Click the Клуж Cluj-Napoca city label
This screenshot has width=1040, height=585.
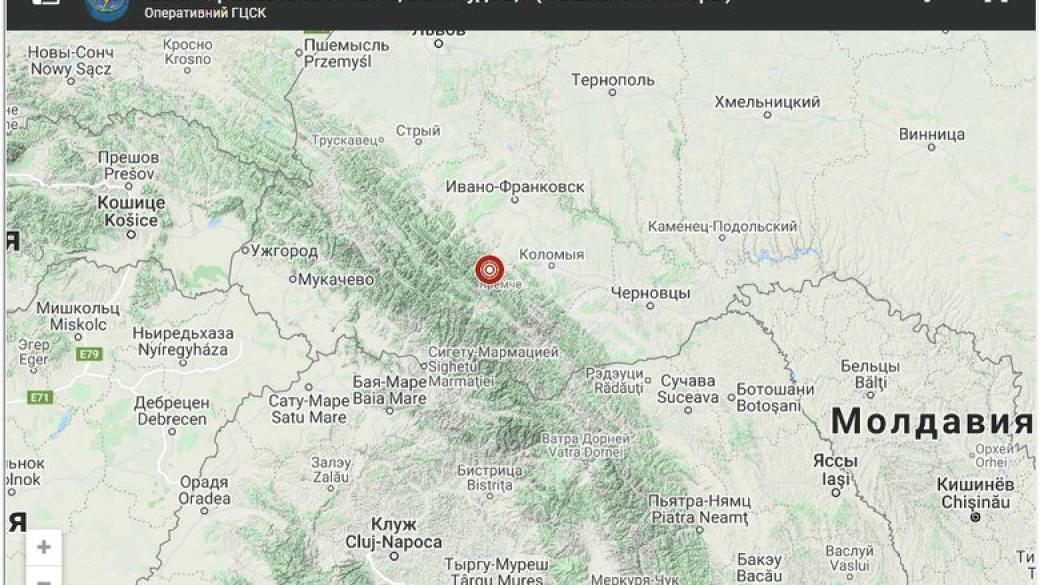tap(393, 533)
